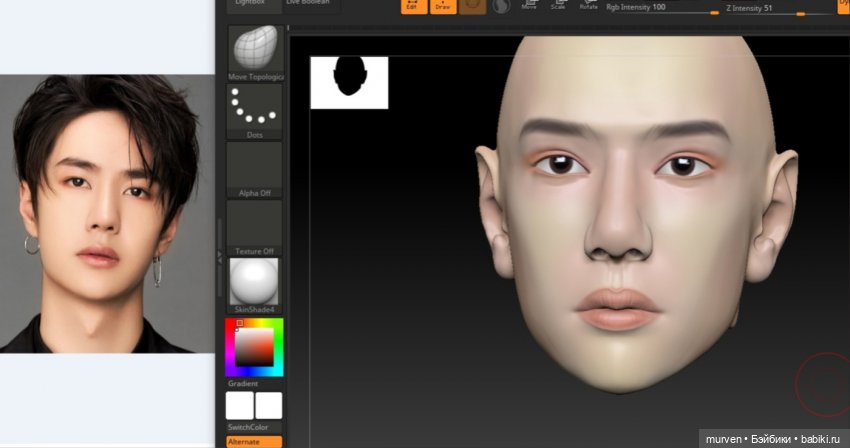This screenshot has width=850, height=448.
Task: Select the Scale transform tool
Action: click(558, 6)
